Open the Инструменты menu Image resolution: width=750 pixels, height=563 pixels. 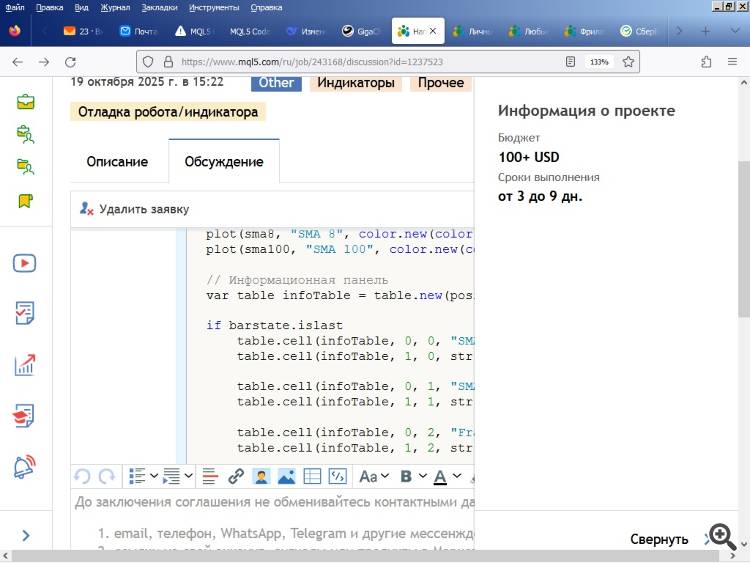coord(214,8)
